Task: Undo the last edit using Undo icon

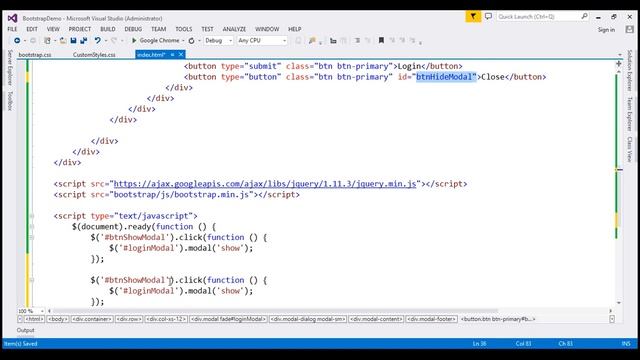Action: (x=97, y=40)
